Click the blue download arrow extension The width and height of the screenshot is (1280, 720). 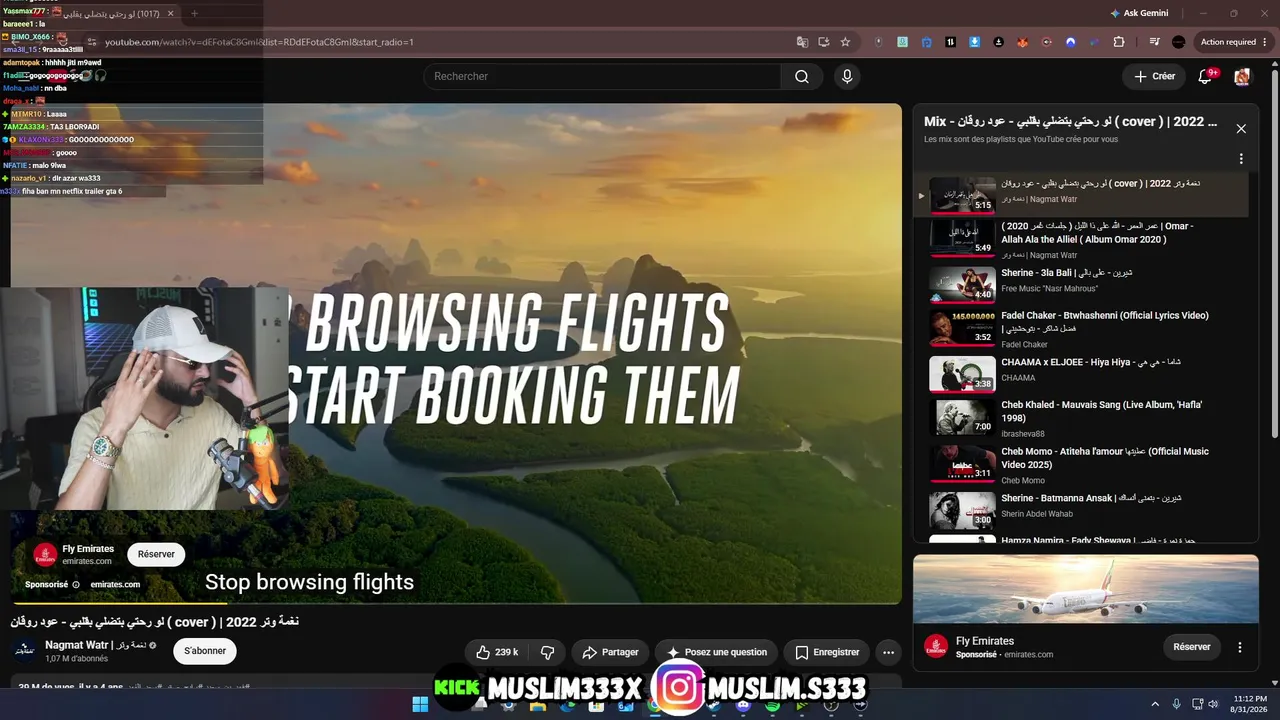tap(974, 42)
